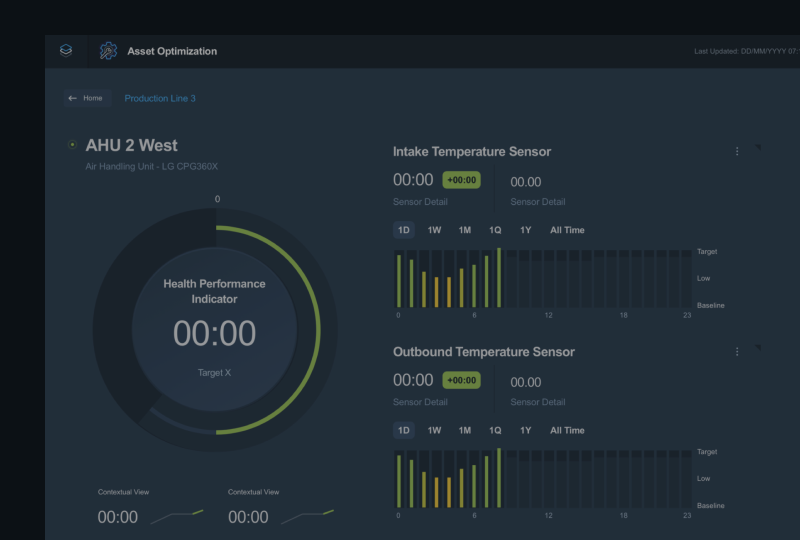Click the +00:00 badge on Outbound sensor
800x540 pixels.
(461, 380)
